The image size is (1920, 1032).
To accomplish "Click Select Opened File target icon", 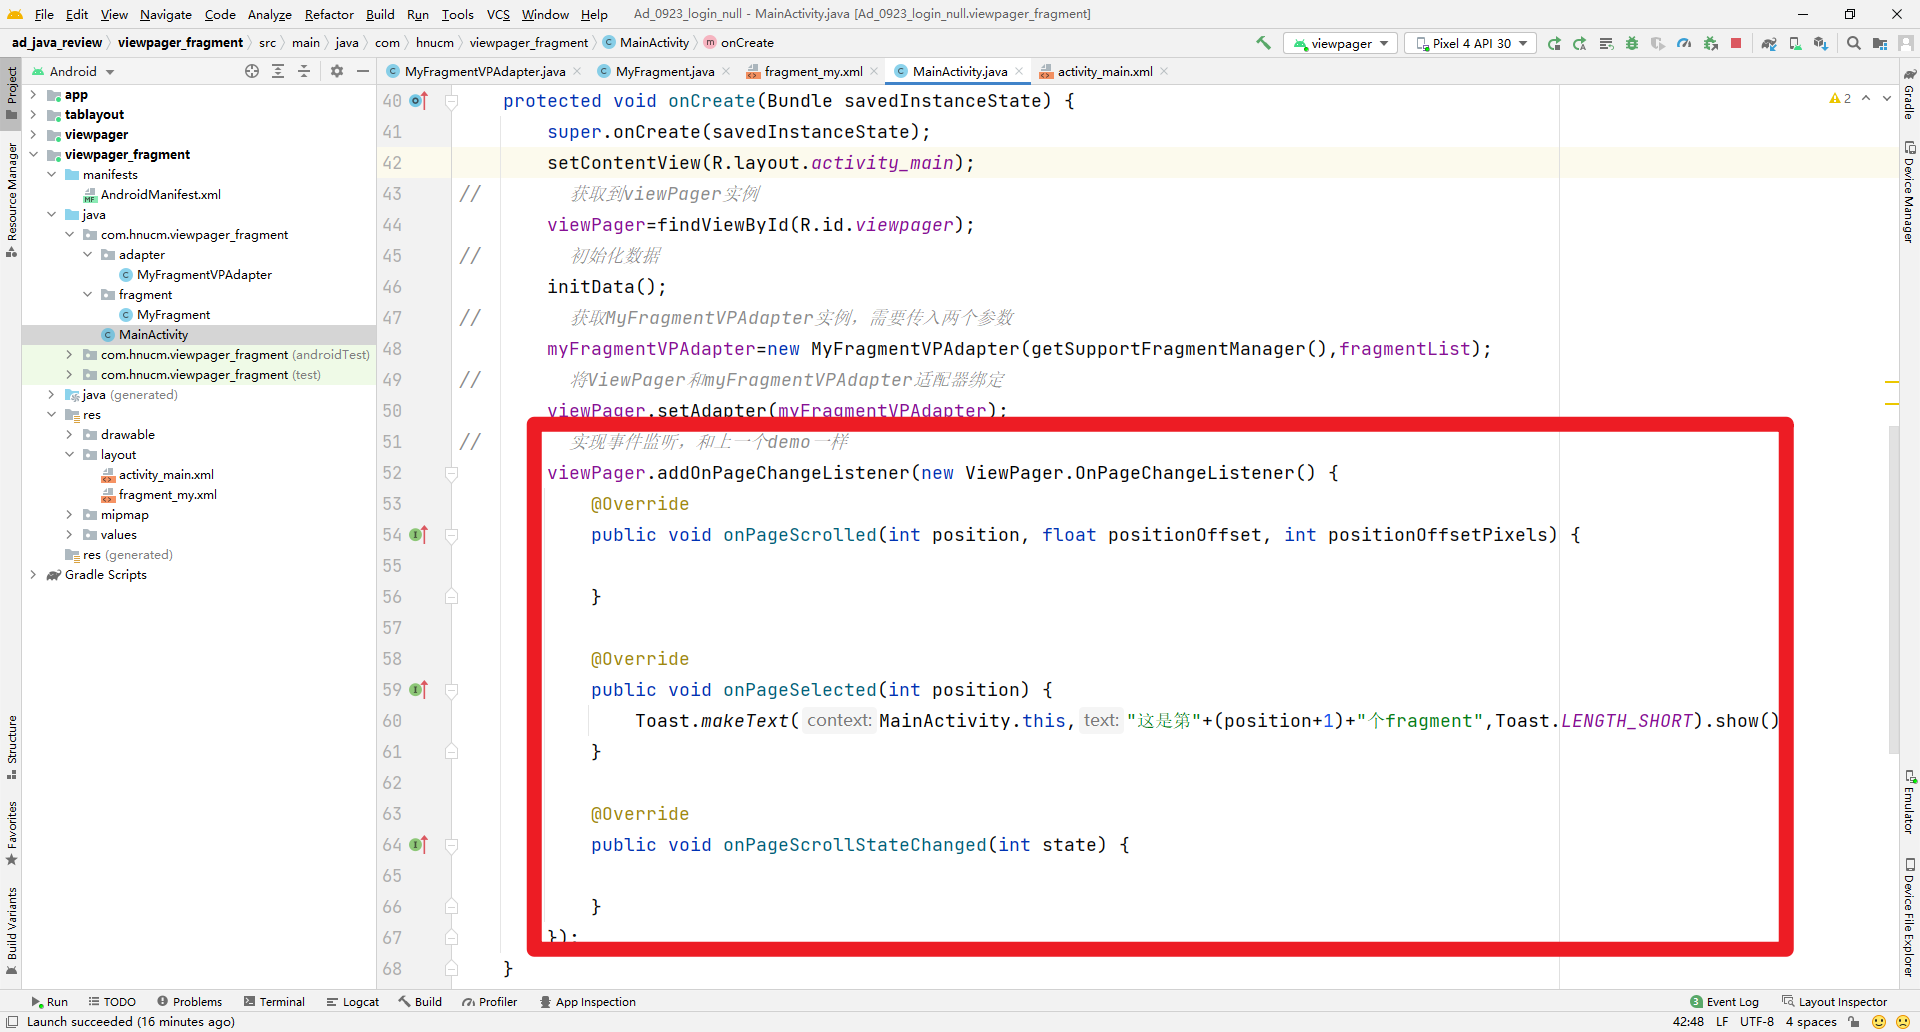I will click(x=252, y=71).
